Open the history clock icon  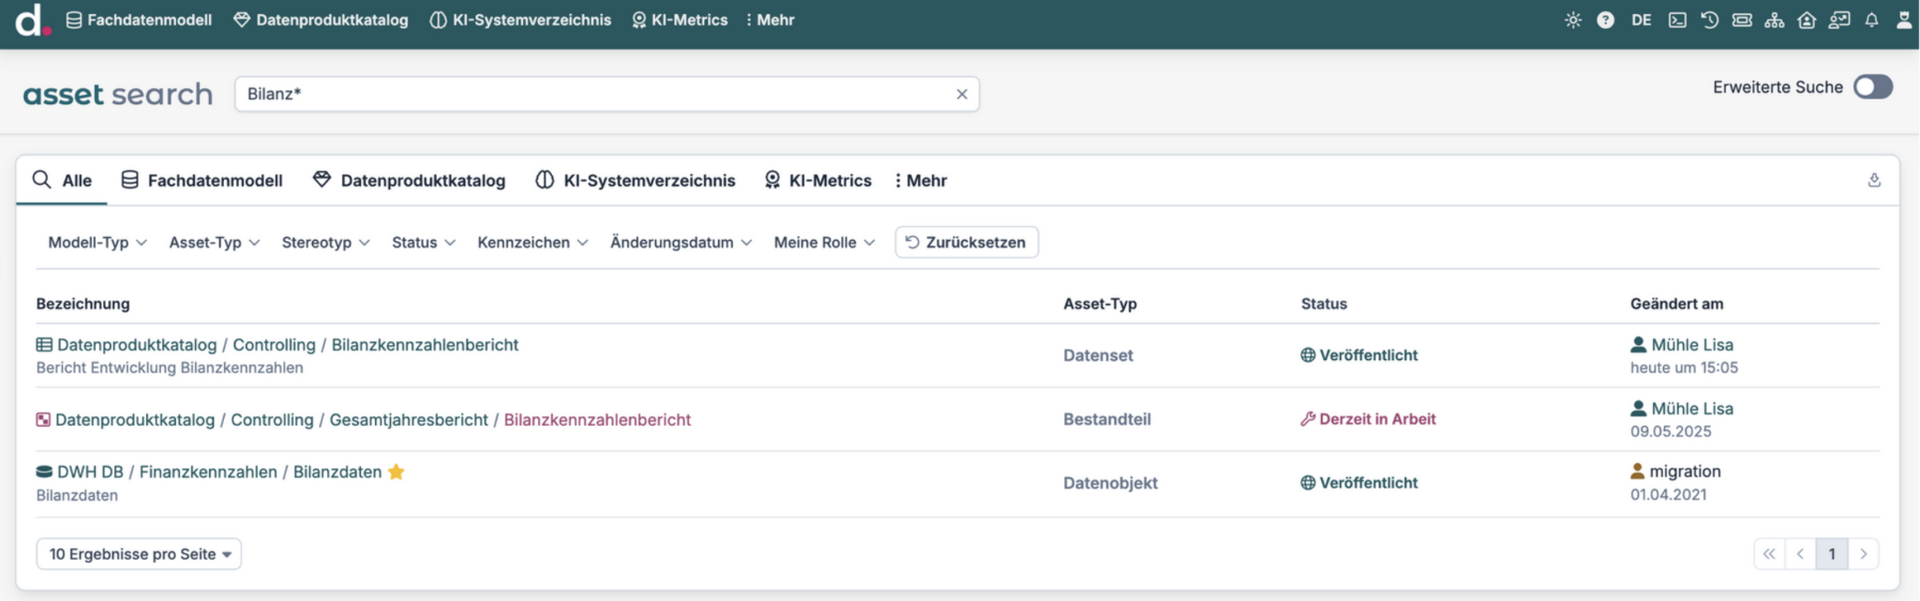(1709, 20)
